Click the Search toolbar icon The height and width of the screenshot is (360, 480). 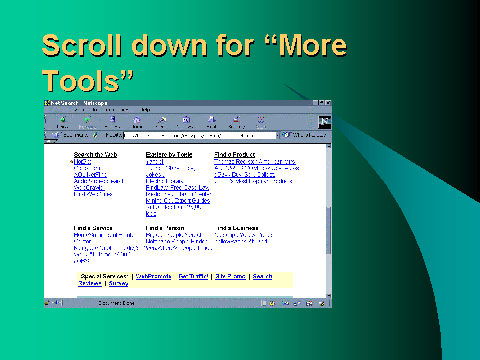pyautogui.click(x=162, y=120)
